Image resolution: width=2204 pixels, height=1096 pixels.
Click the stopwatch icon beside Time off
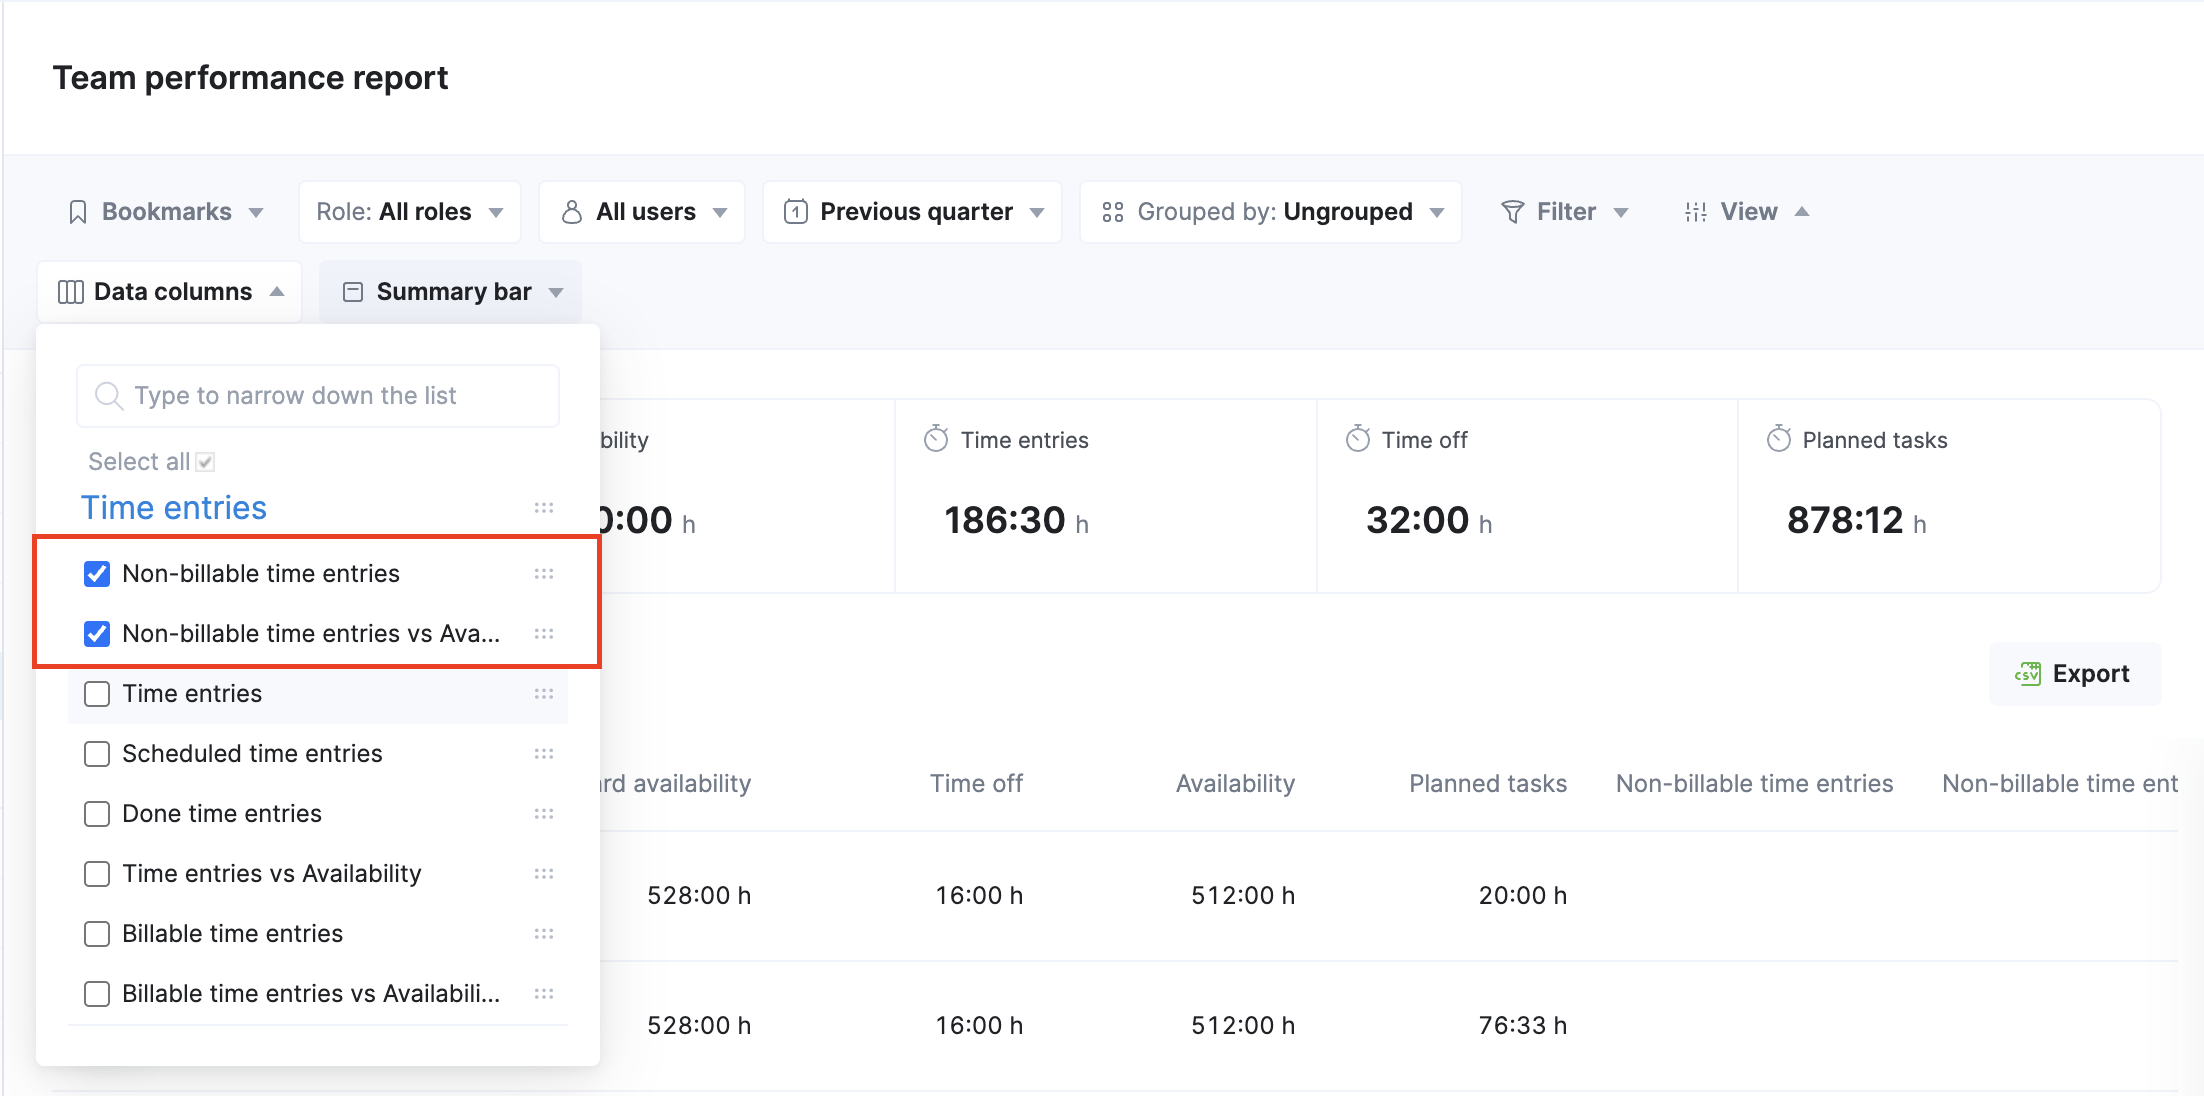pos(1357,439)
